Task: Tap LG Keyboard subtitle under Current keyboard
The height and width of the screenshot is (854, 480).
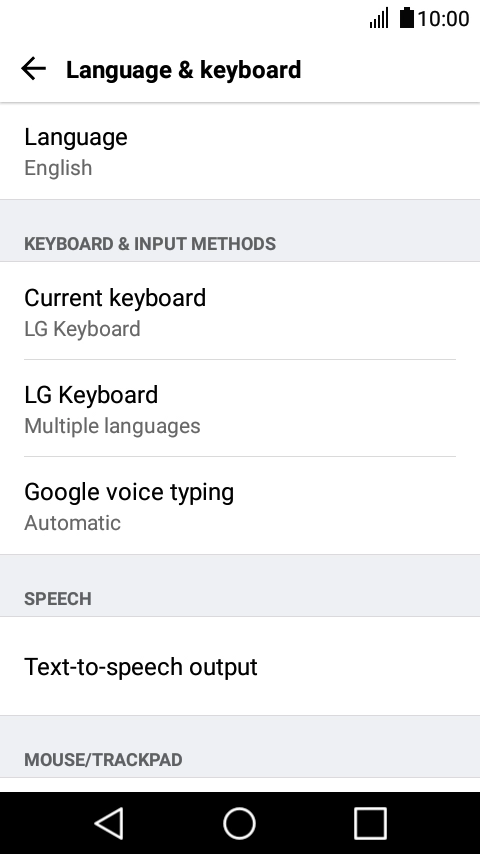Action: click(x=82, y=329)
